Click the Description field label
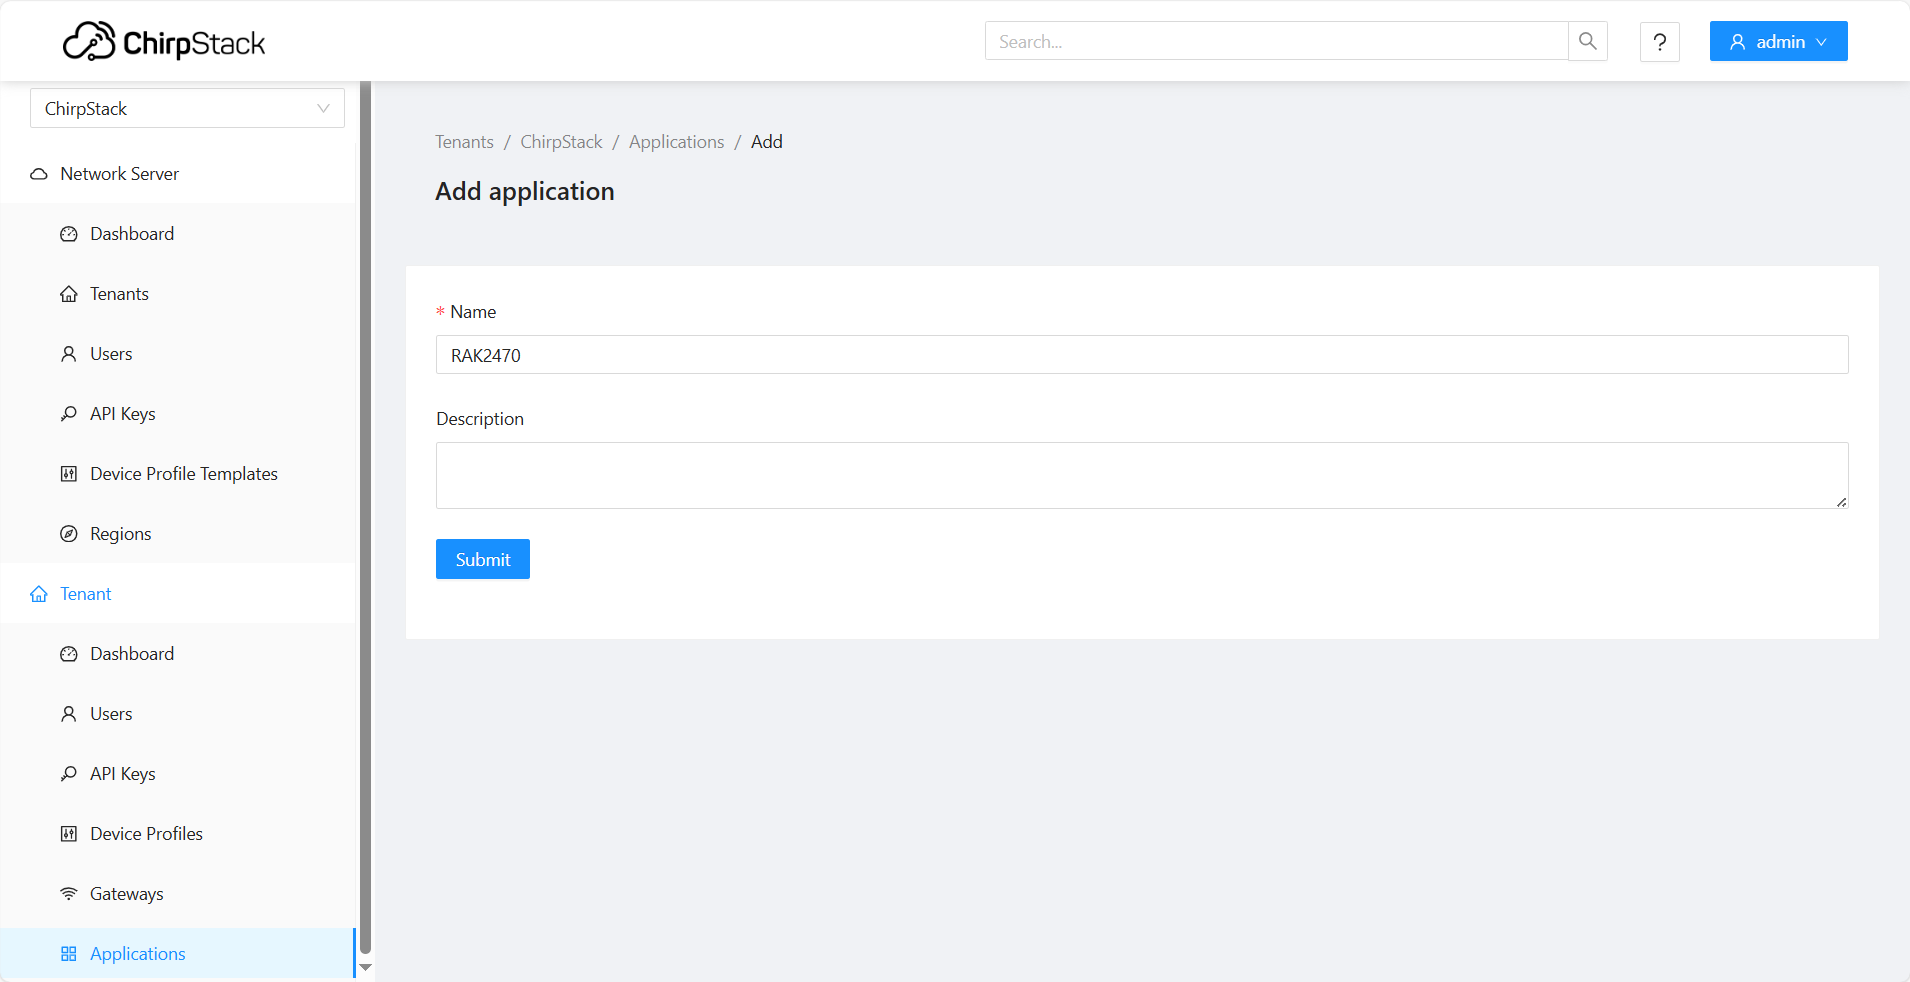The height and width of the screenshot is (982, 1910). tap(480, 419)
